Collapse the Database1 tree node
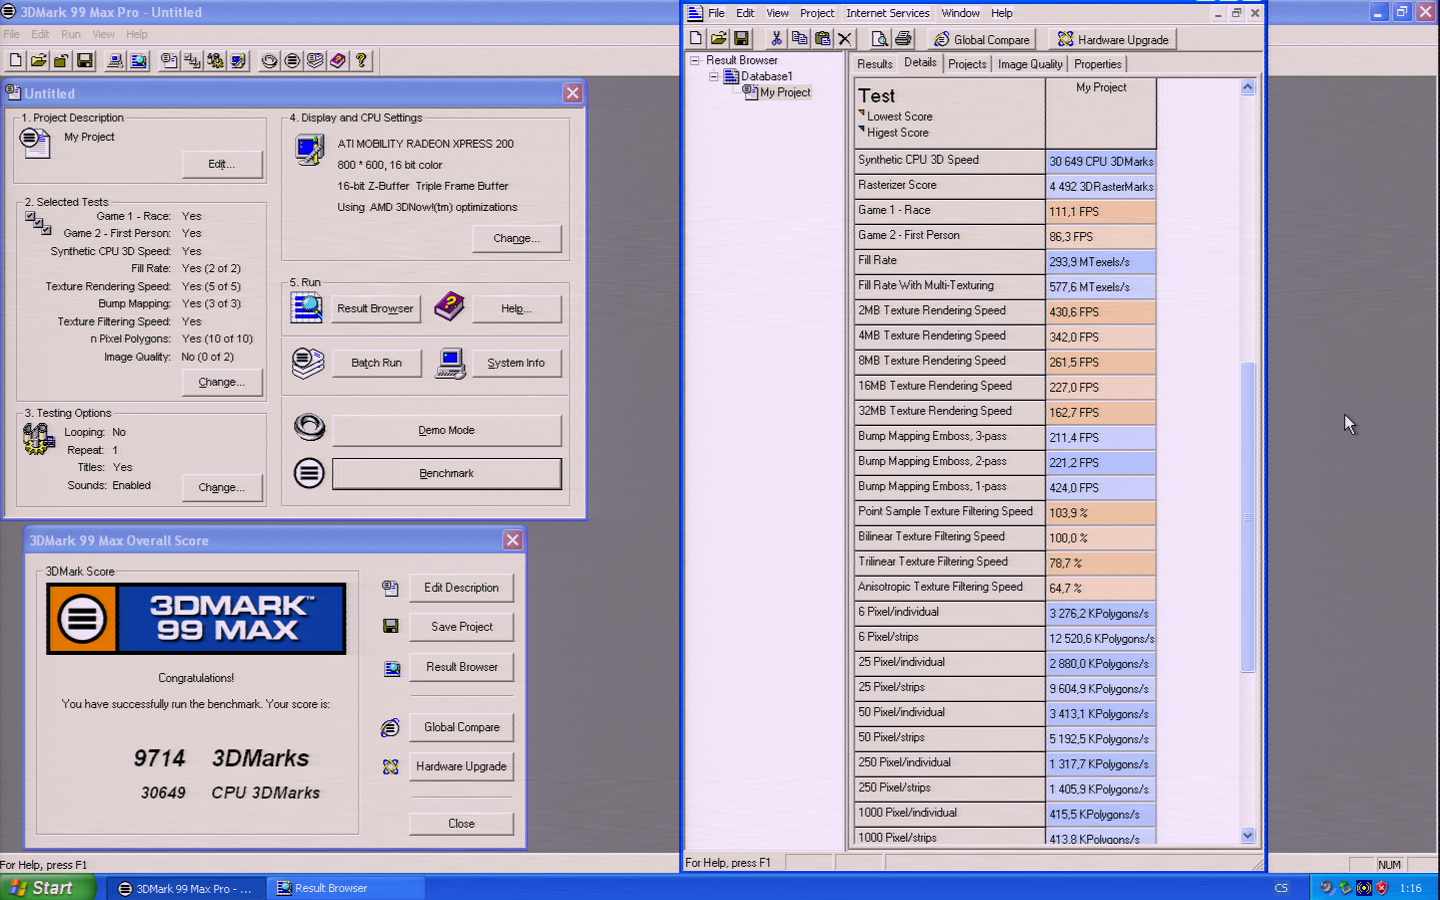This screenshot has height=900, width=1440. coord(714,76)
